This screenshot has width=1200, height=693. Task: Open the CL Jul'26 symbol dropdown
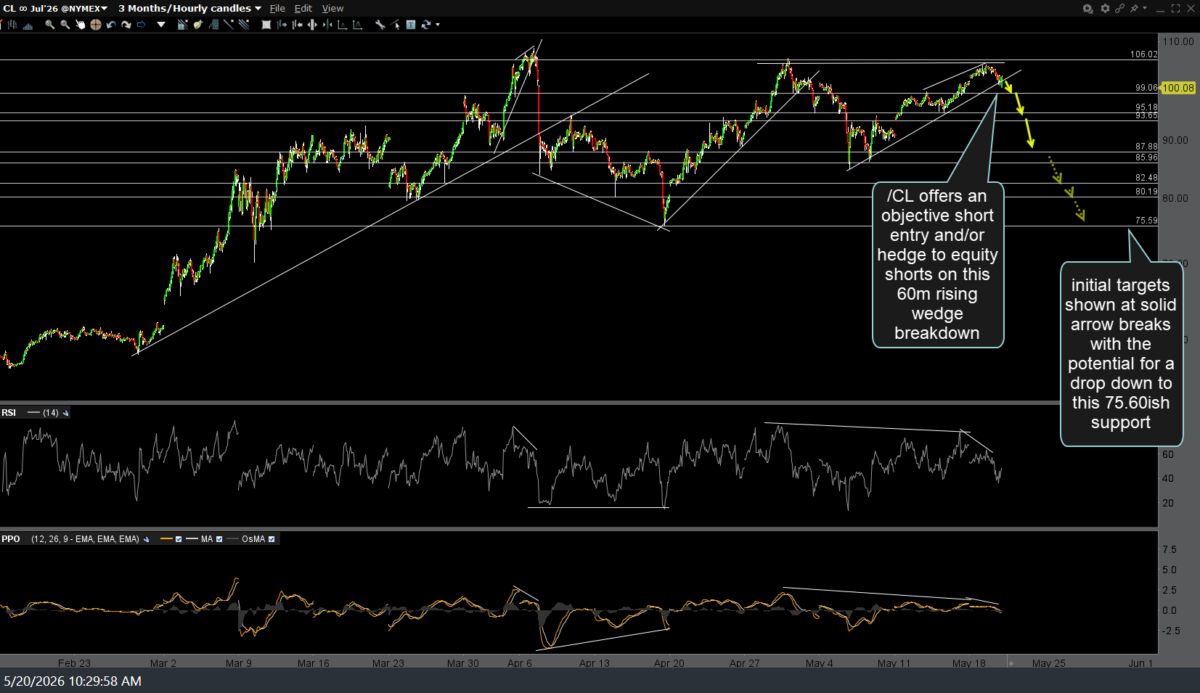[54, 8]
